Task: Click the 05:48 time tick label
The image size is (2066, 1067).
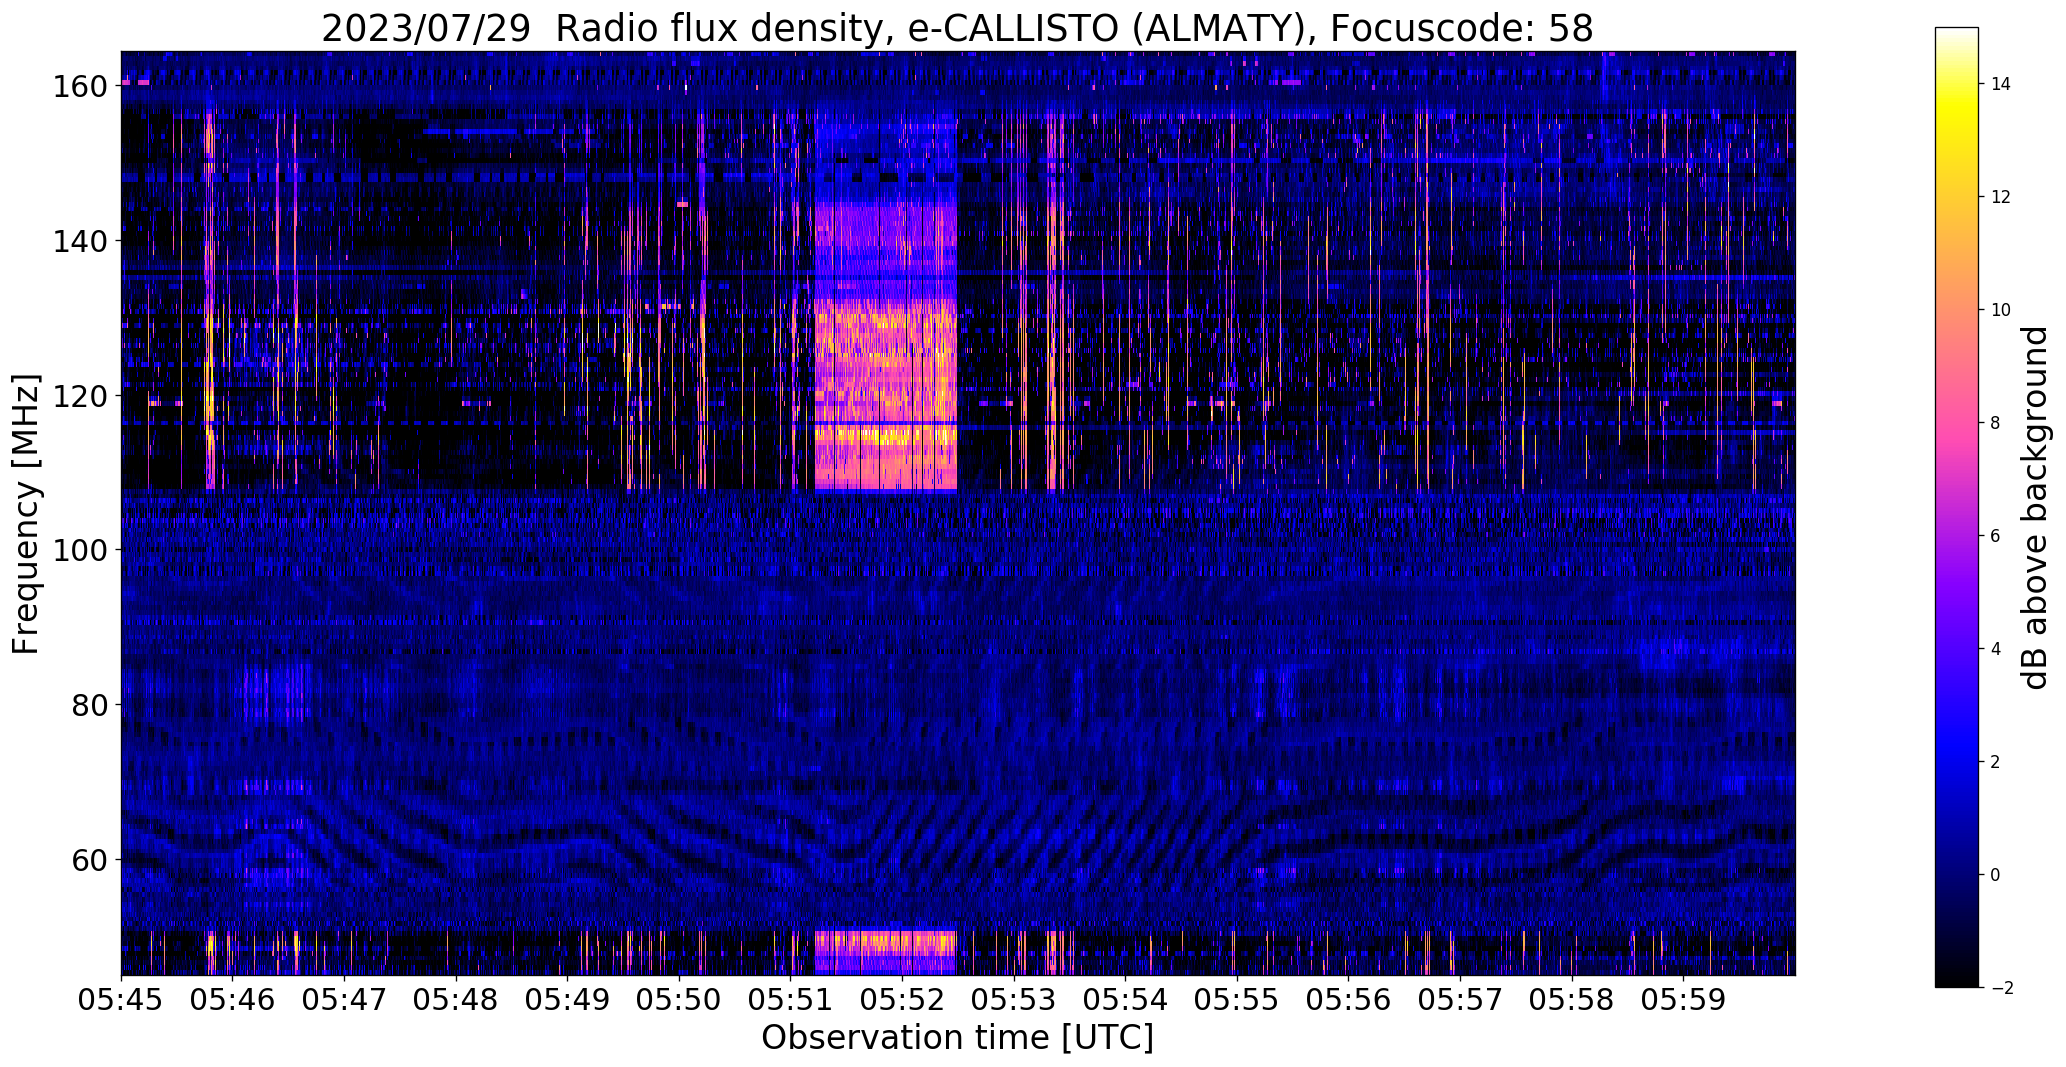Action: coord(456,999)
